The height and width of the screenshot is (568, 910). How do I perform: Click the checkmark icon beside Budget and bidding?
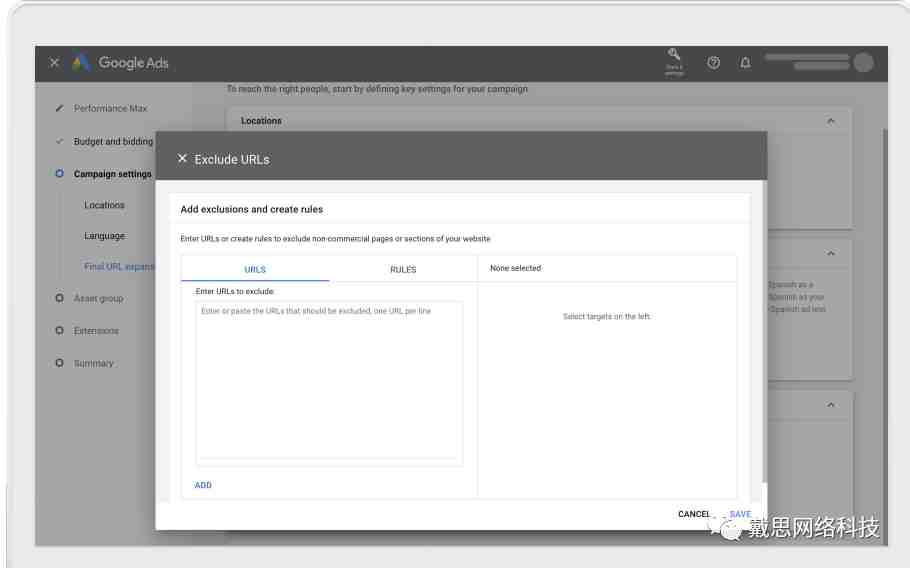(x=59, y=141)
